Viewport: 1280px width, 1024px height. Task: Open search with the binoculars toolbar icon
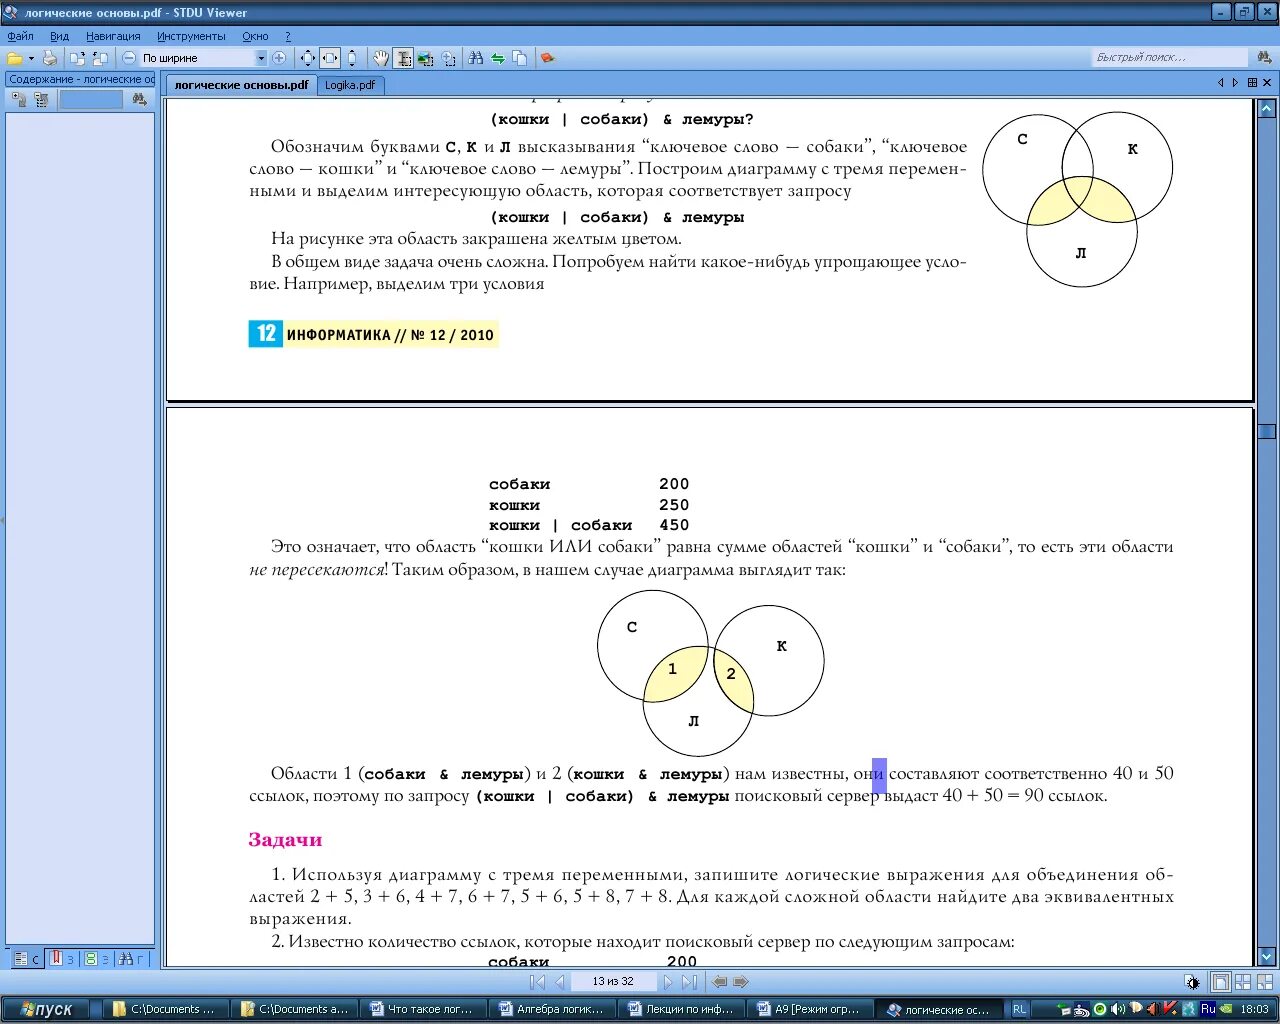point(476,58)
